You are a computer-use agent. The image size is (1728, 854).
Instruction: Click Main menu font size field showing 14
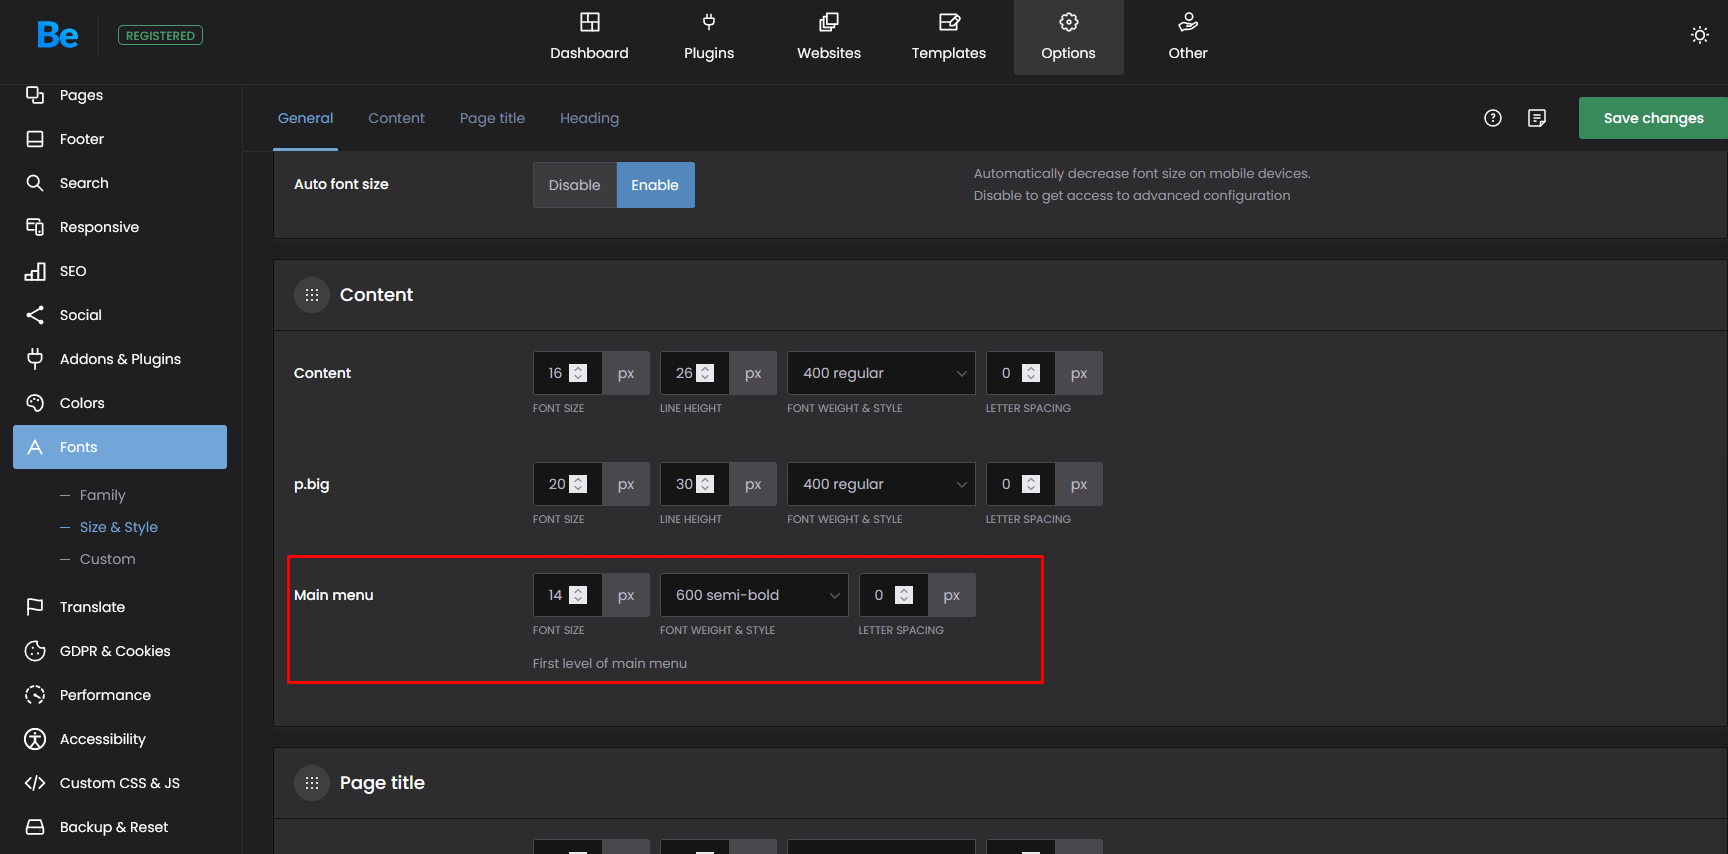(567, 595)
